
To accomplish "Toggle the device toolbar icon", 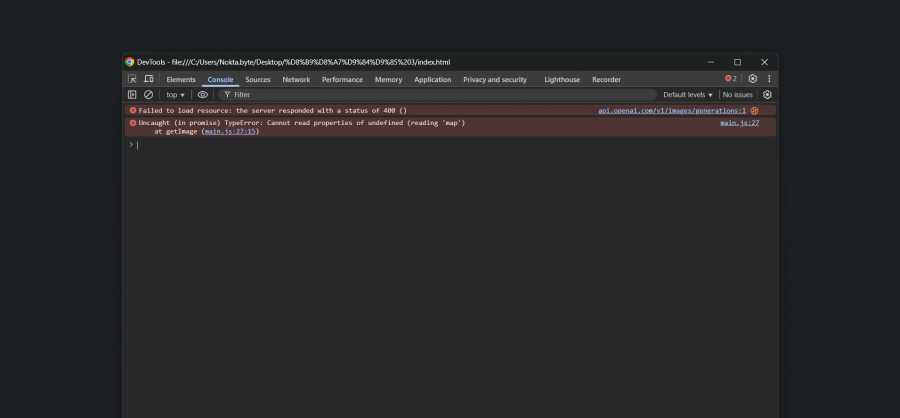I will (148, 79).
